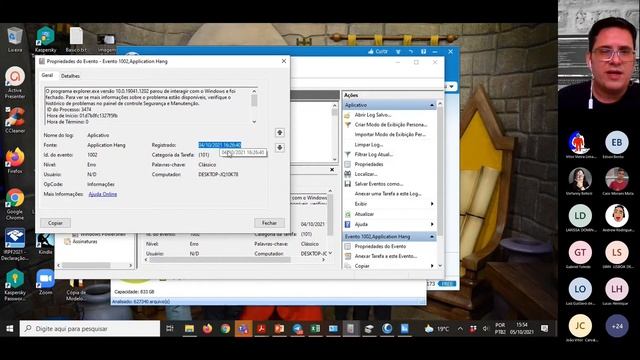640x360 pixels.
Task: Open Excel from taskbar
Action: [x=315, y=329]
